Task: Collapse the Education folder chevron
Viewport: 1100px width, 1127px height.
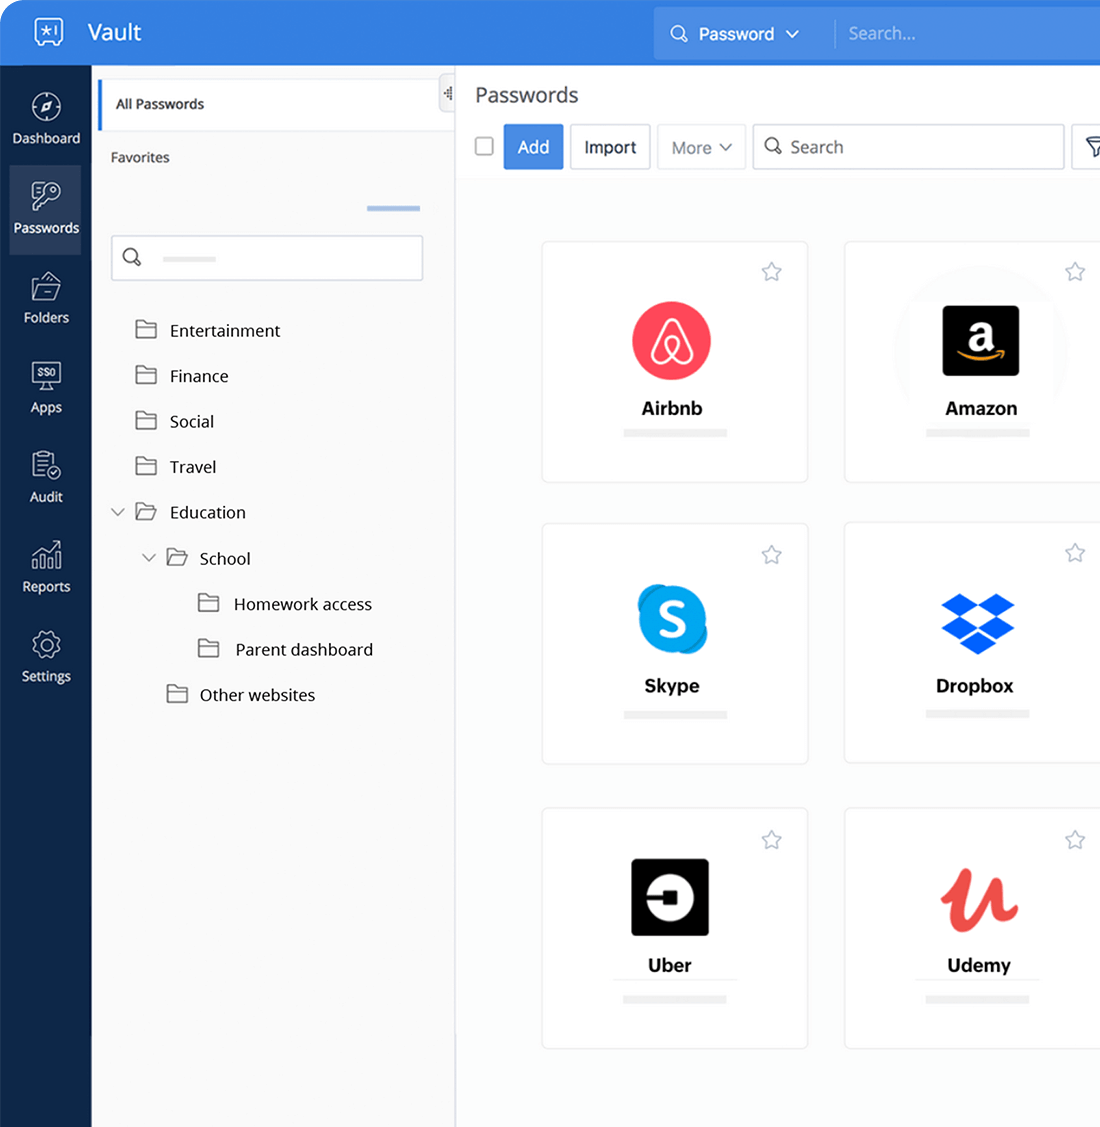Action: click(x=118, y=512)
